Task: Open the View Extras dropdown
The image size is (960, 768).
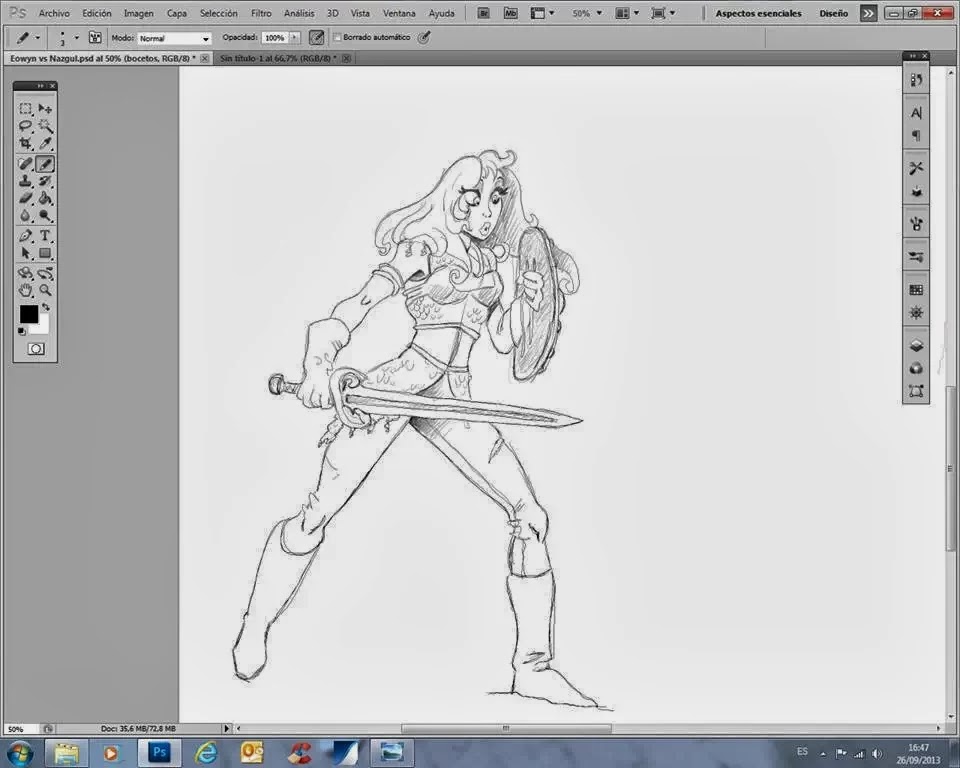Action: tap(542, 13)
